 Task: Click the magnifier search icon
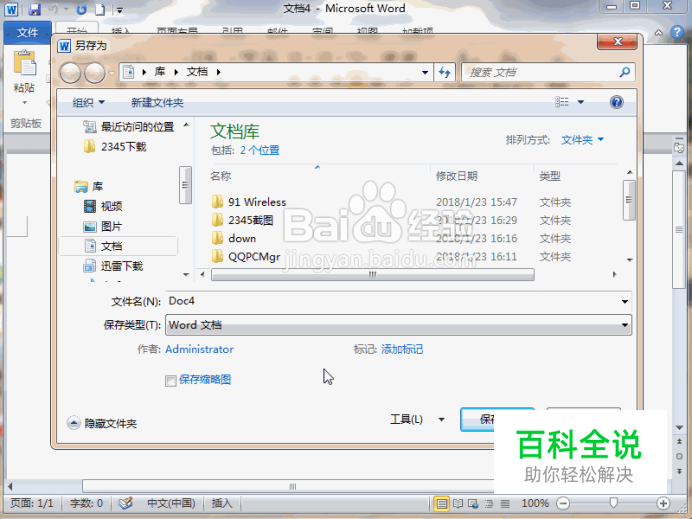click(625, 72)
